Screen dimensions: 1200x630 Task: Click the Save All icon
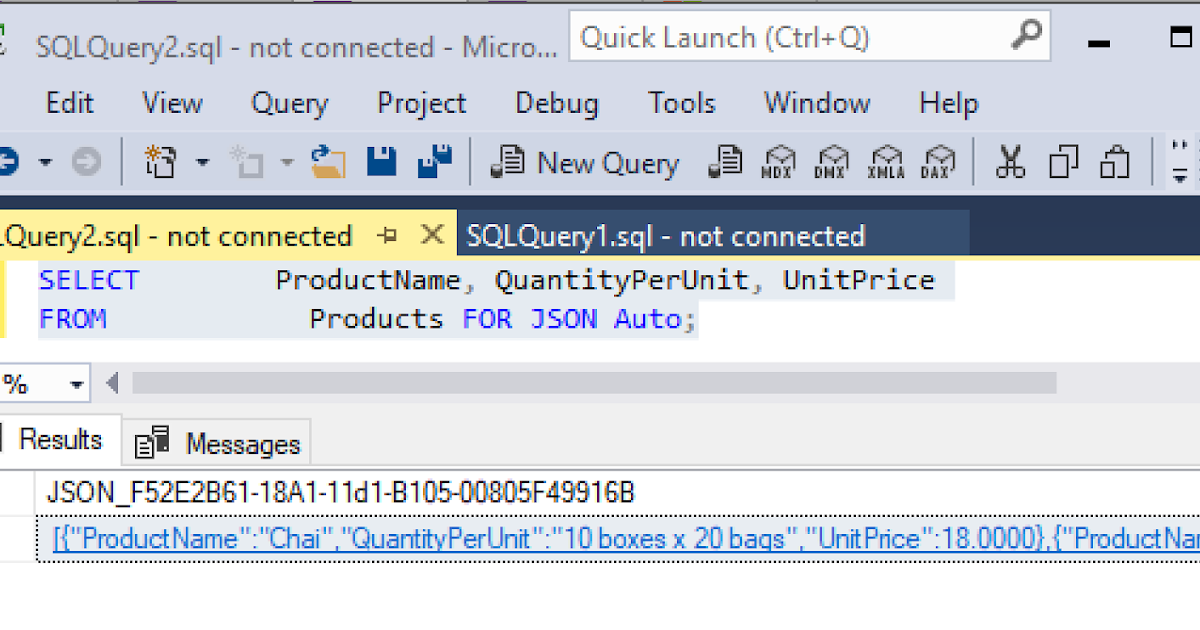point(434,162)
